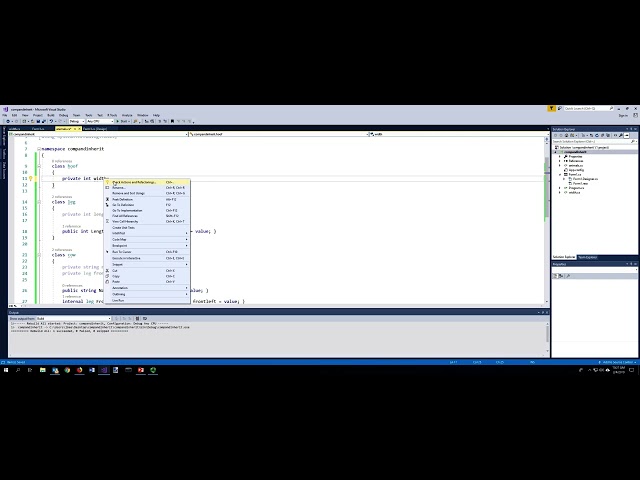Select Find All References menu entry
640x480 pixels.
point(147,216)
